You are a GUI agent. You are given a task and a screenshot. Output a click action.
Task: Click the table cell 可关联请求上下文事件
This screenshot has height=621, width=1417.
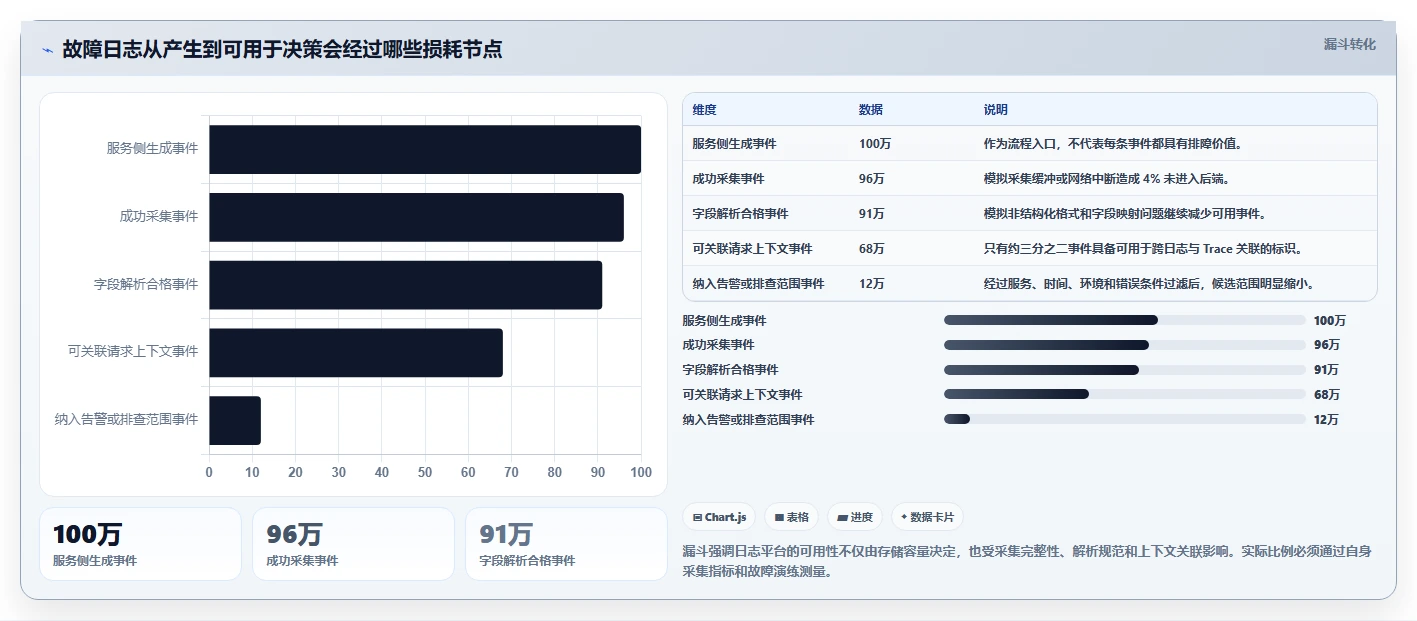click(752, 249)
